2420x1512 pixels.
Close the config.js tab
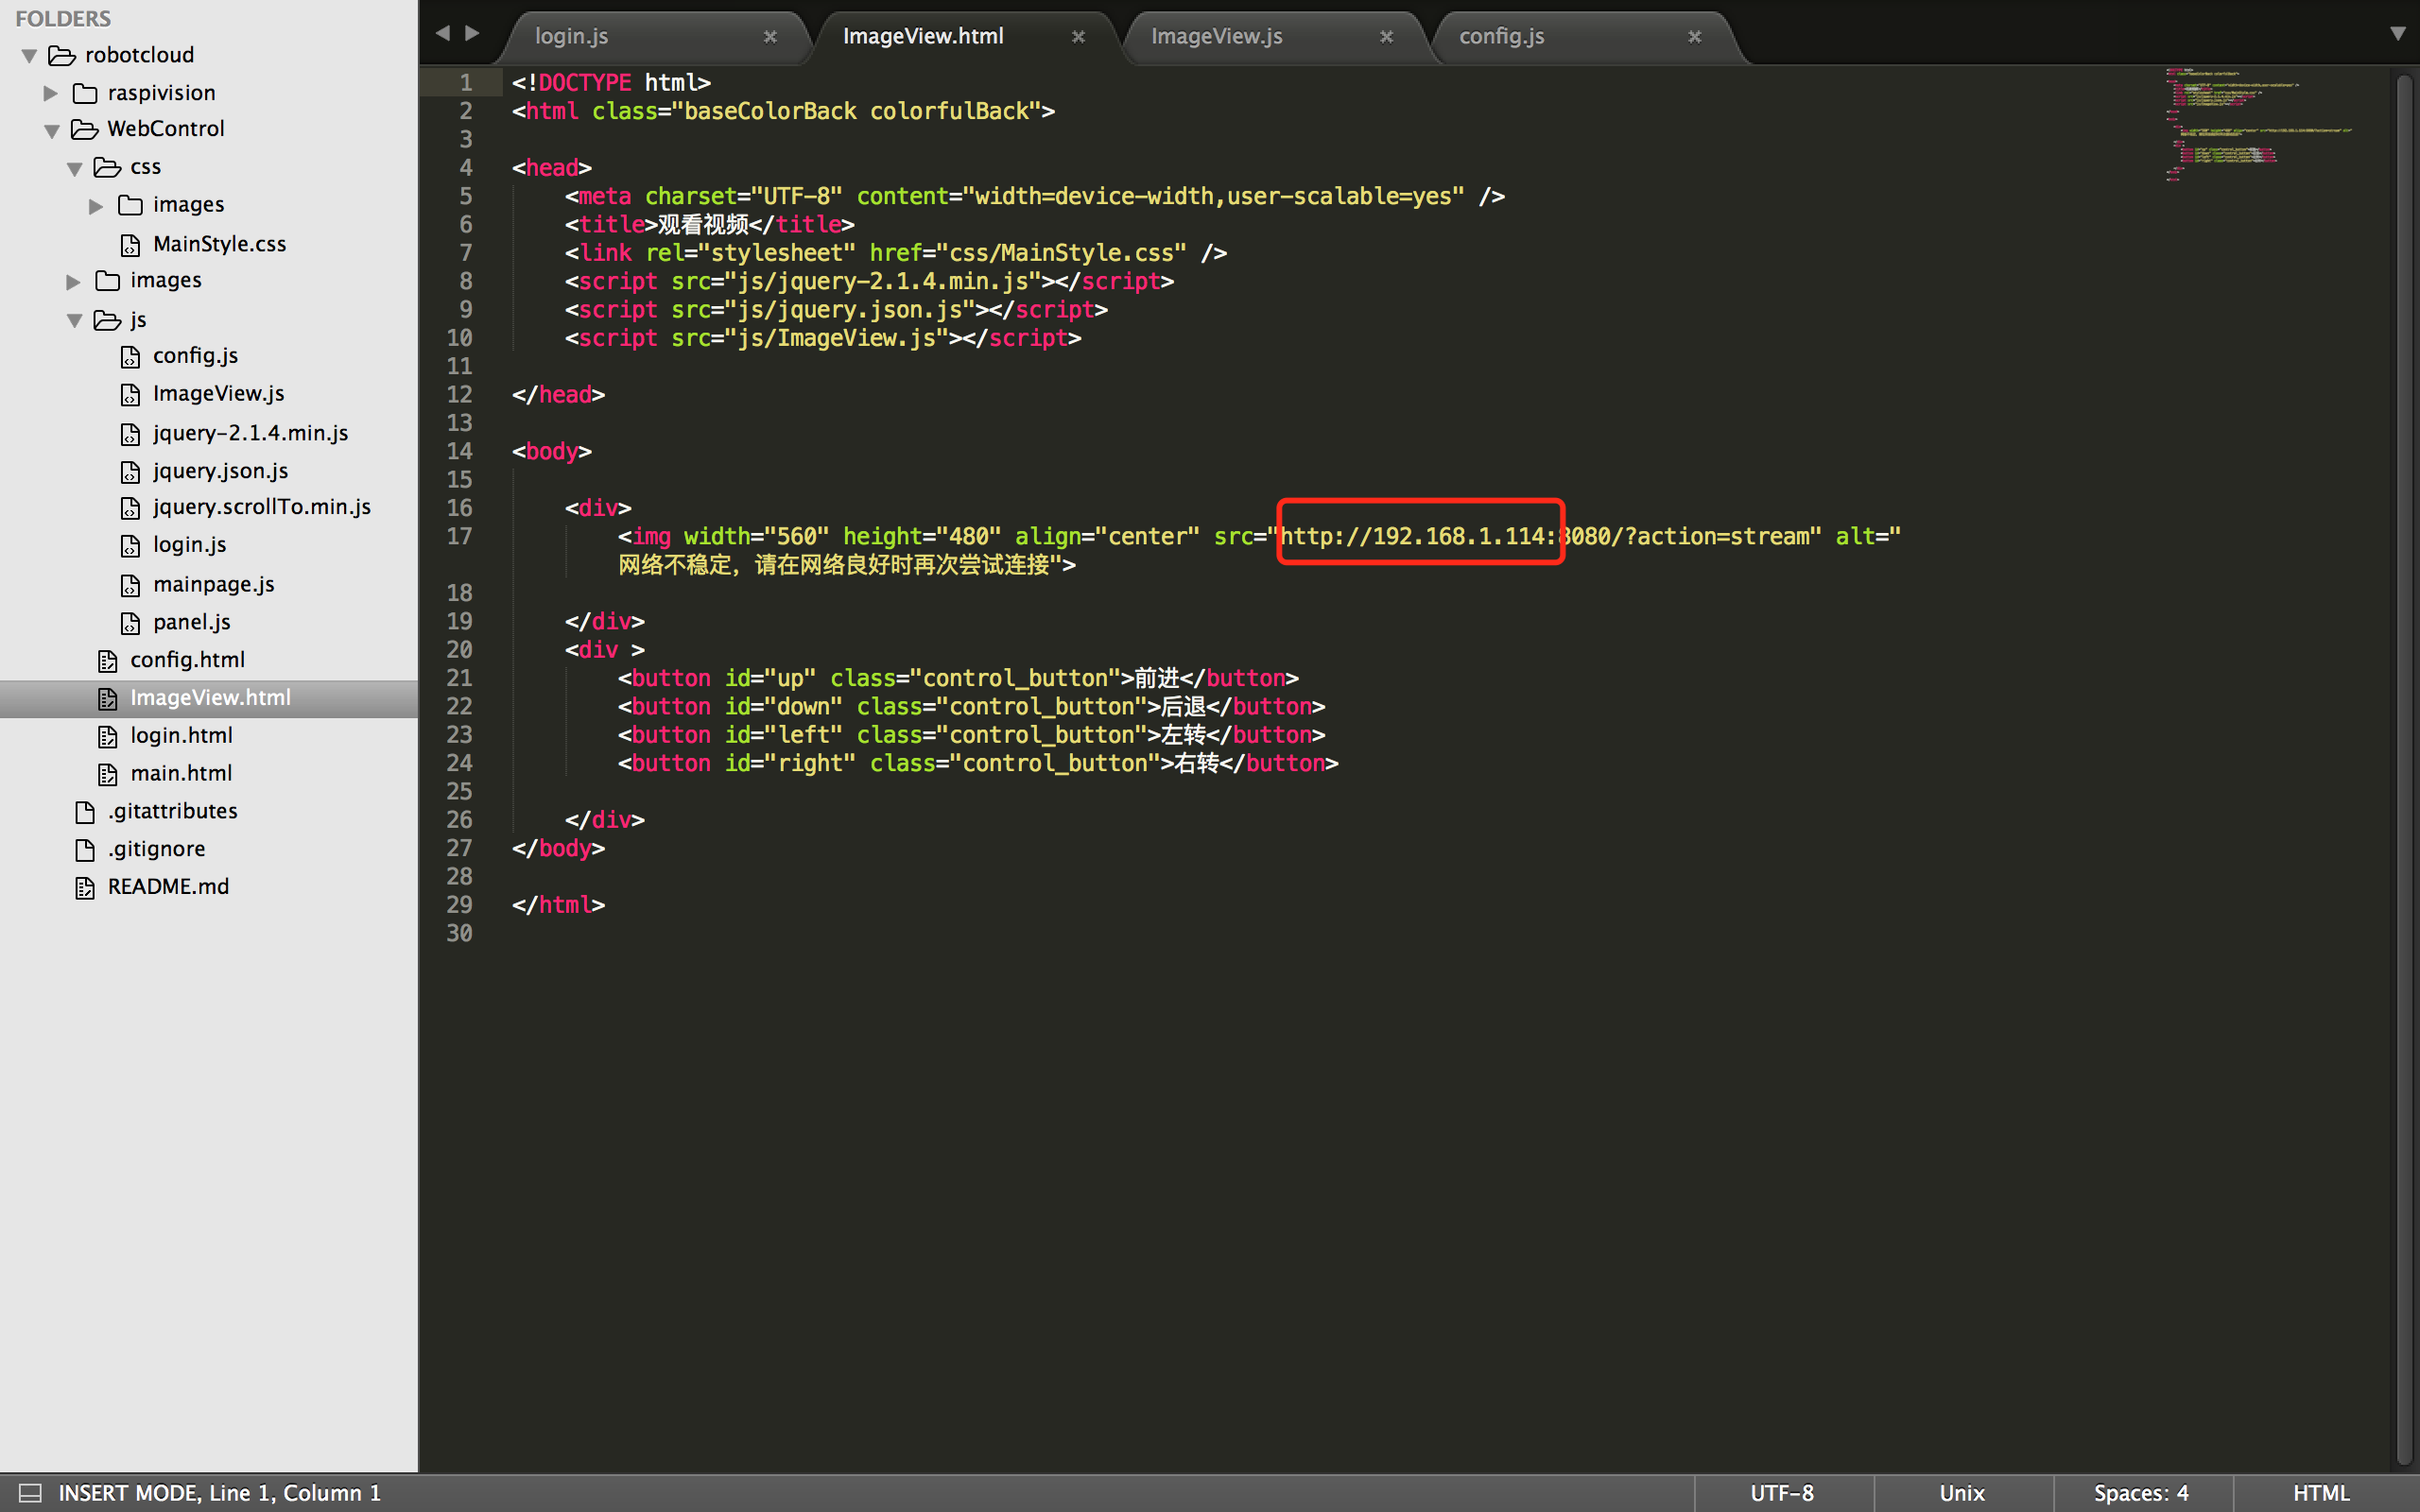tap(1694, 37)
